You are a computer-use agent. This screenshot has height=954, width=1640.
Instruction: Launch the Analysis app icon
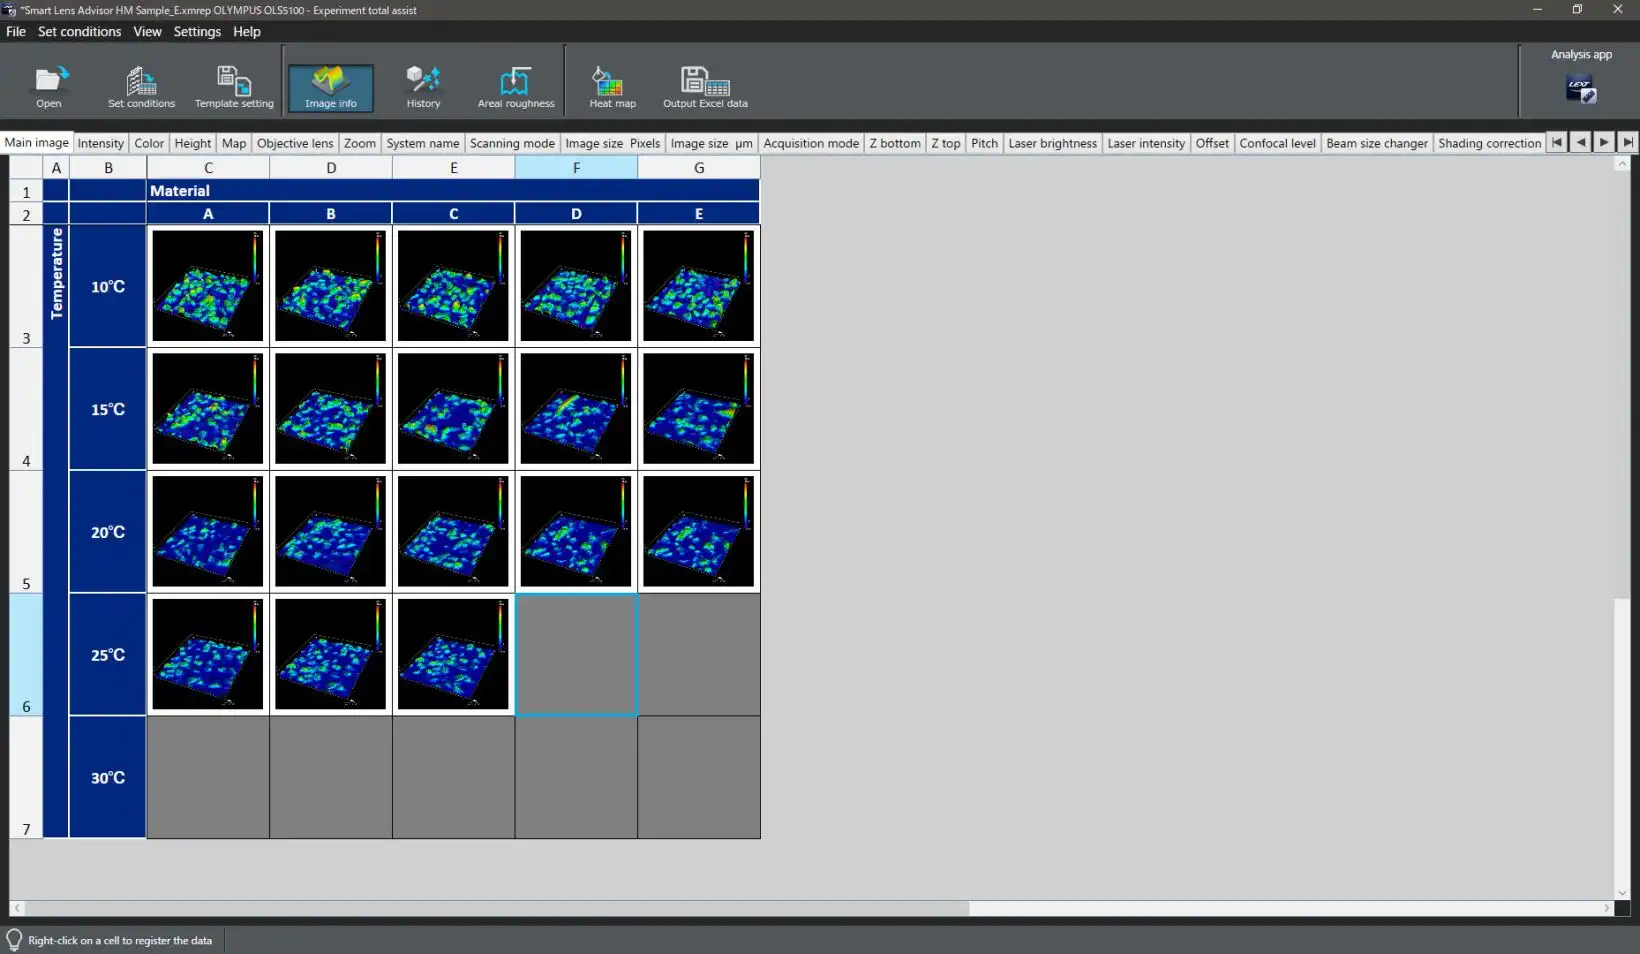pyautogui.click(x=1580, y=89)
